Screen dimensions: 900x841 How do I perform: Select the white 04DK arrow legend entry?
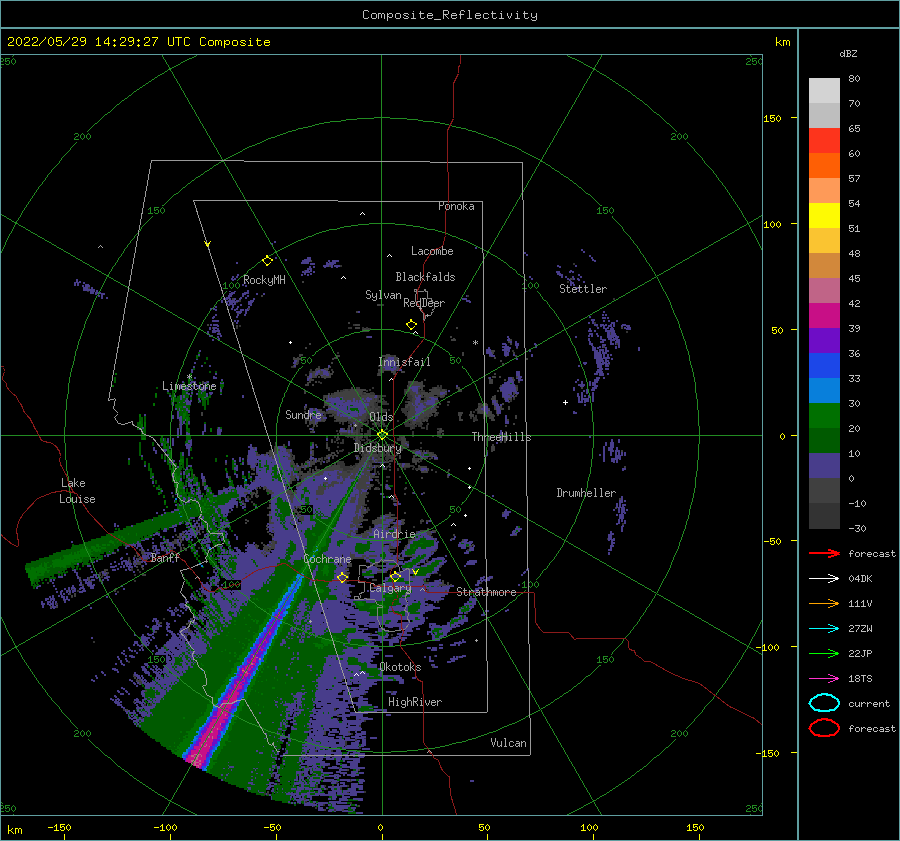pos(824,578)
